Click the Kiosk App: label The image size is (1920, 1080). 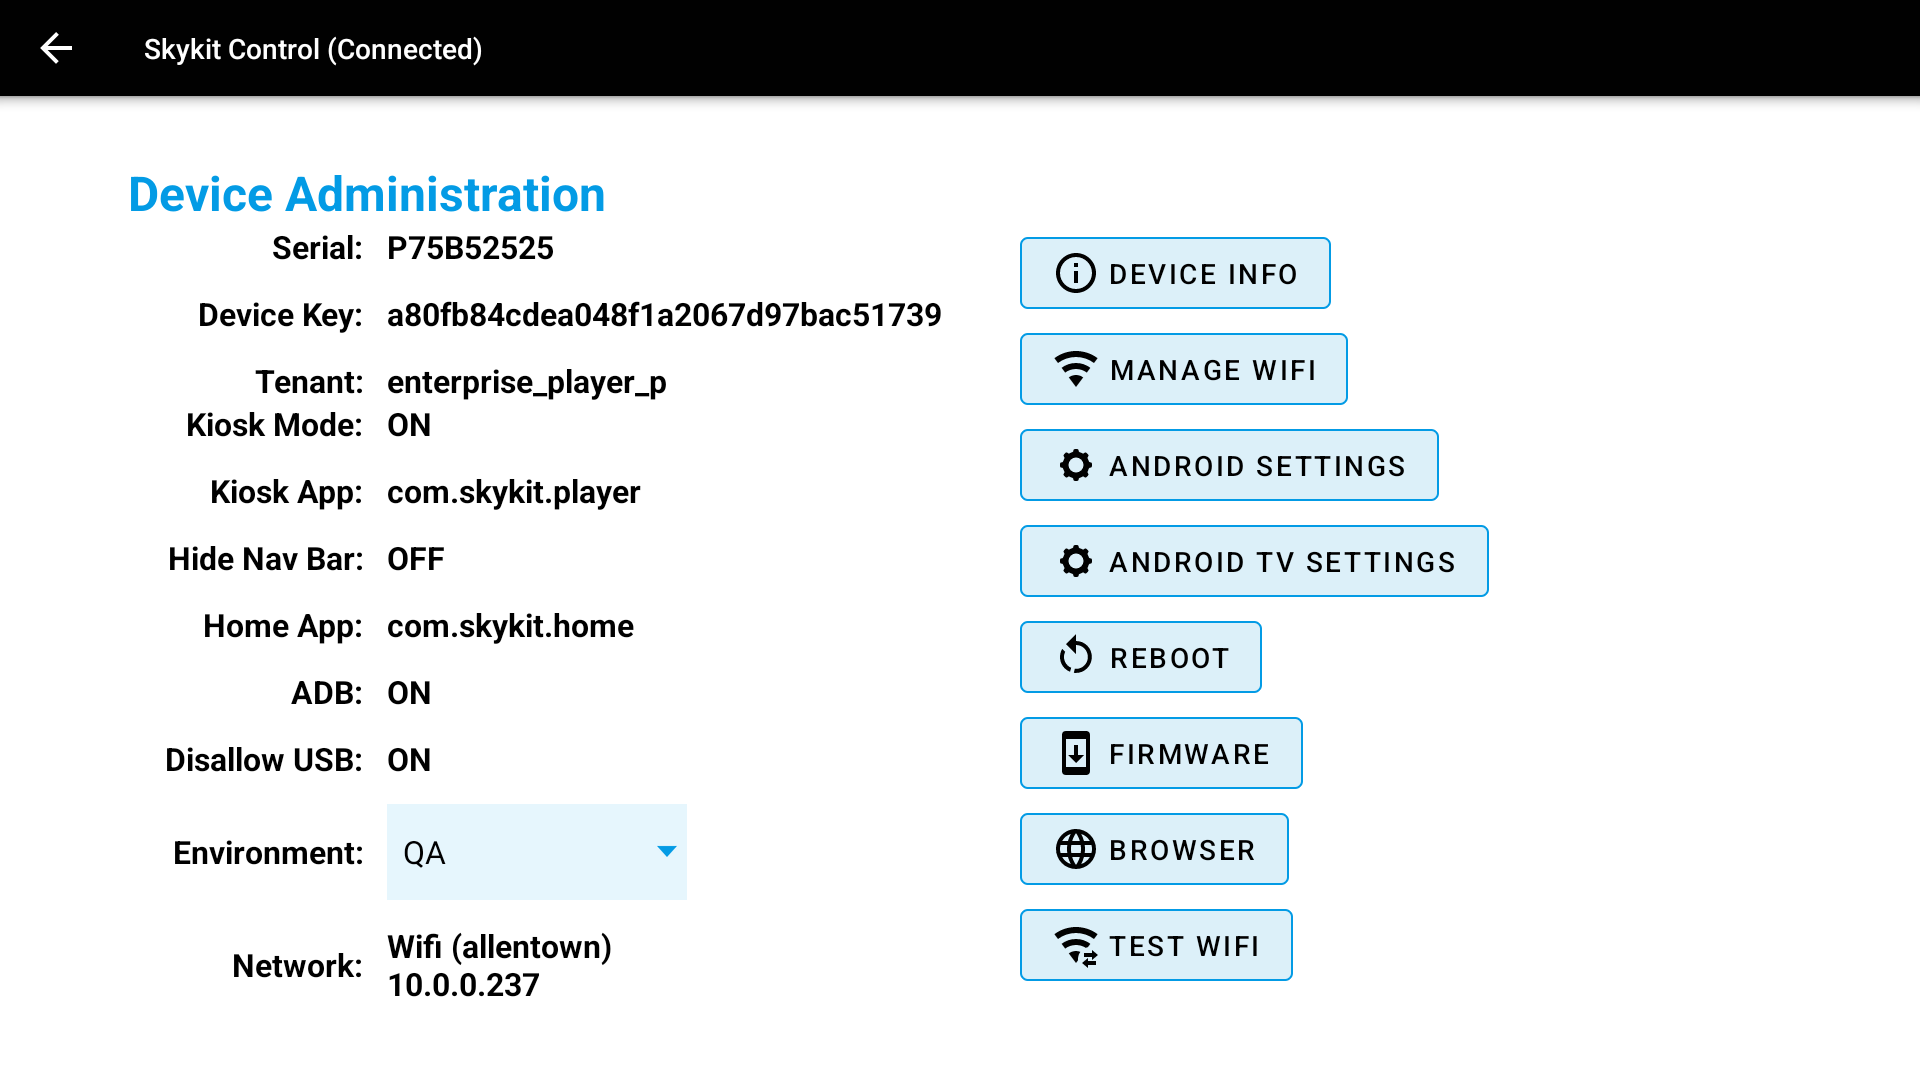(x=286, y=493)
